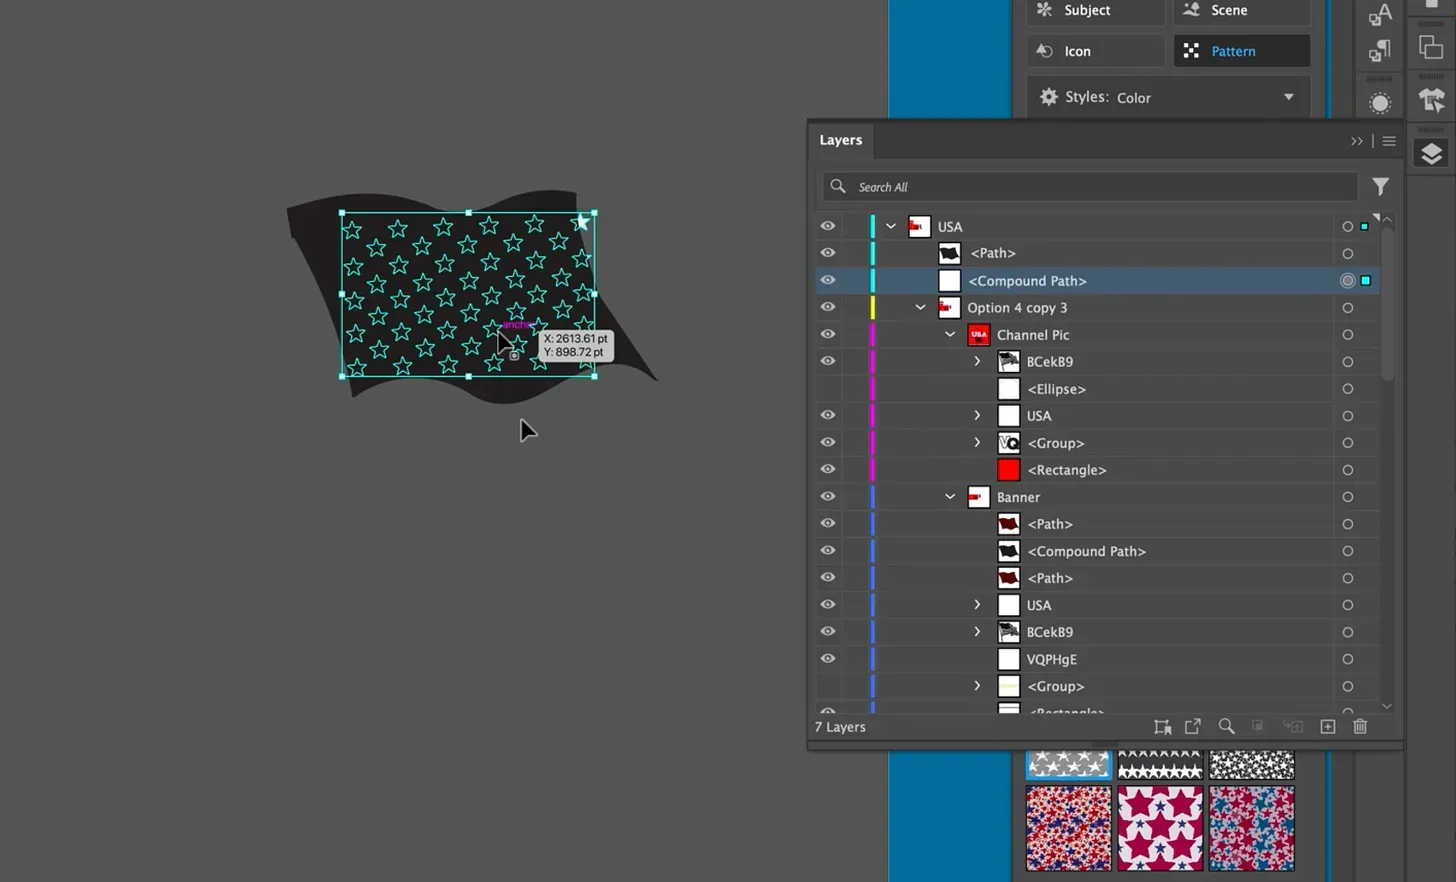The width and height of the screenshot is (1456, 882).
Task: Open the Mockup panel via the t-shirt icon
Action: 1432,98
